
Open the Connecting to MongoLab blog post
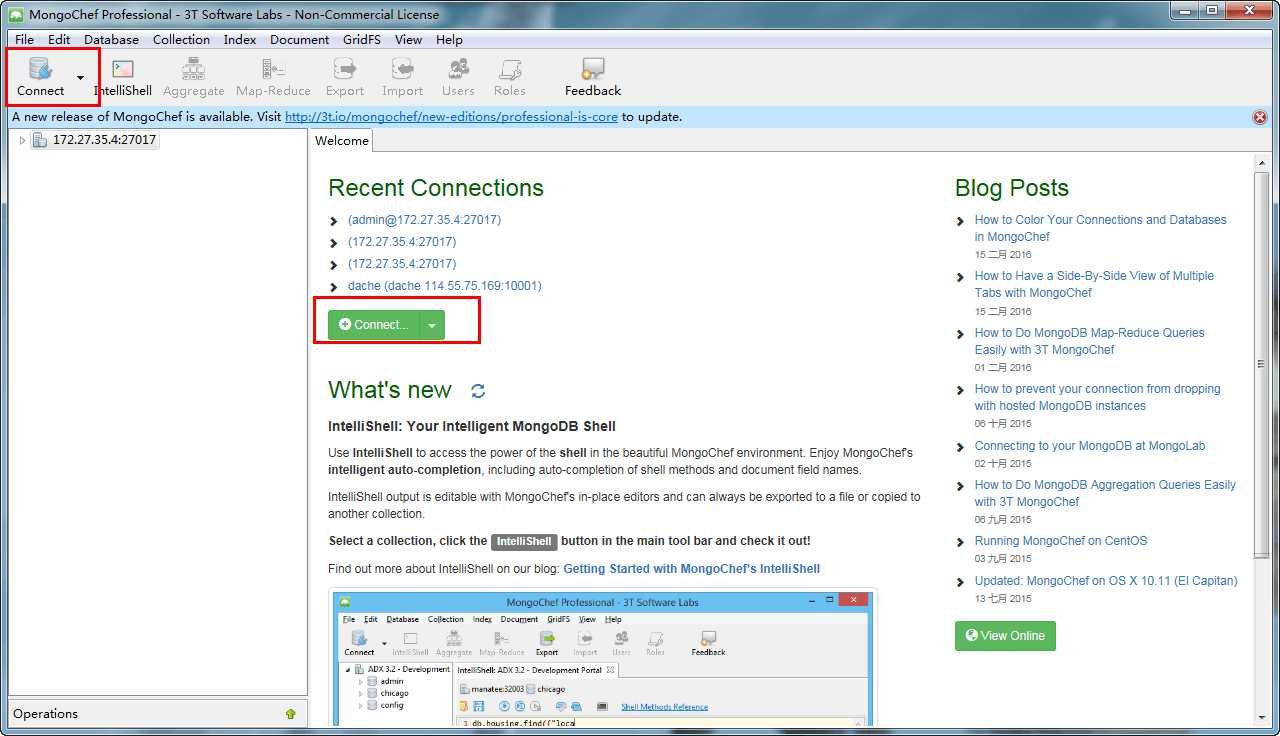pos(1090,446)
